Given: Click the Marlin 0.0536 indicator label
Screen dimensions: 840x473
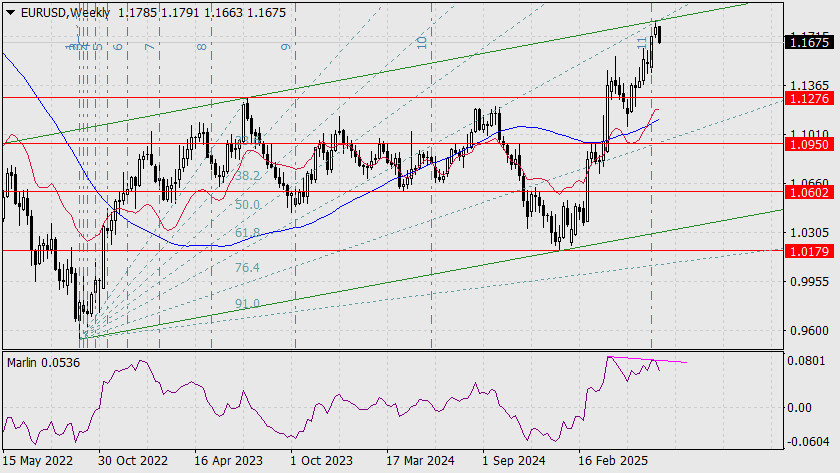Looking at the screenshot, I should pyautogui.click(x=43, y=363).
